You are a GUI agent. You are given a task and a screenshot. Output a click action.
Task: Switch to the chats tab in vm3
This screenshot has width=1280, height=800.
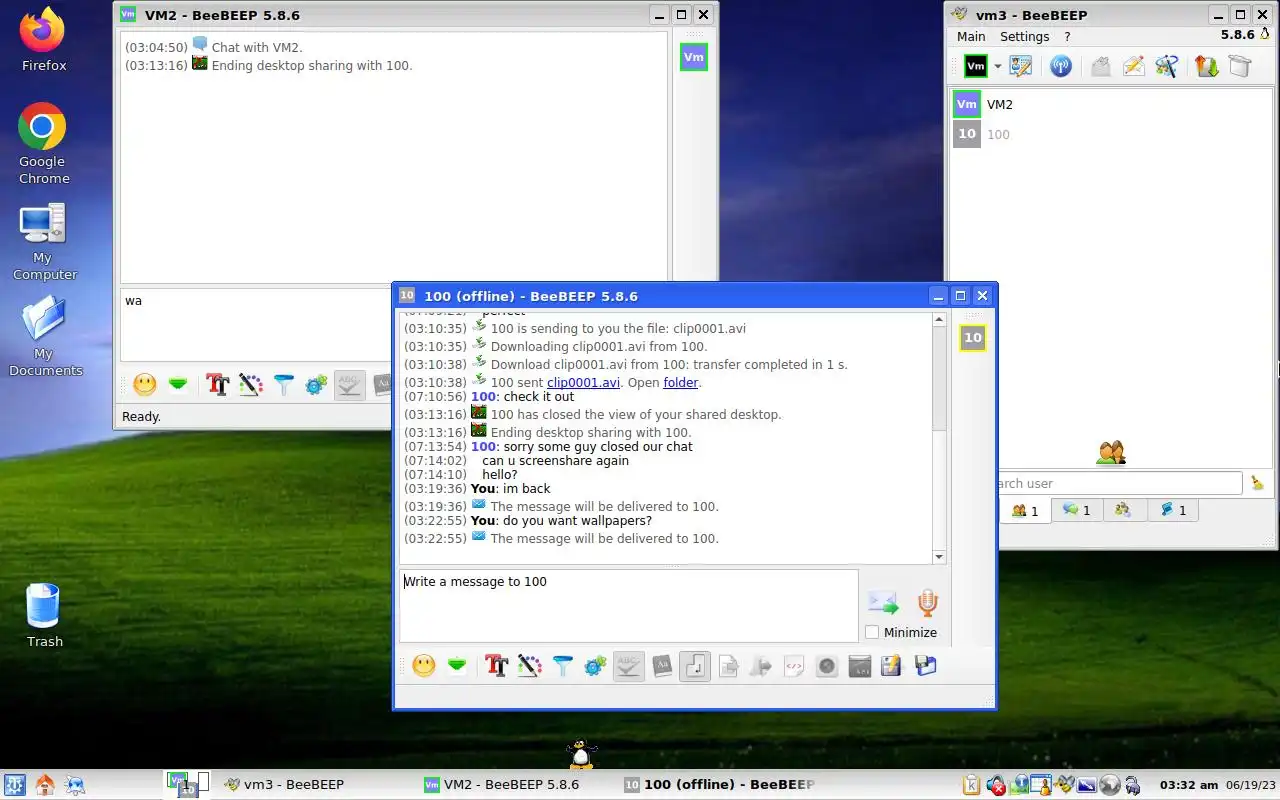pos(1077,510)
